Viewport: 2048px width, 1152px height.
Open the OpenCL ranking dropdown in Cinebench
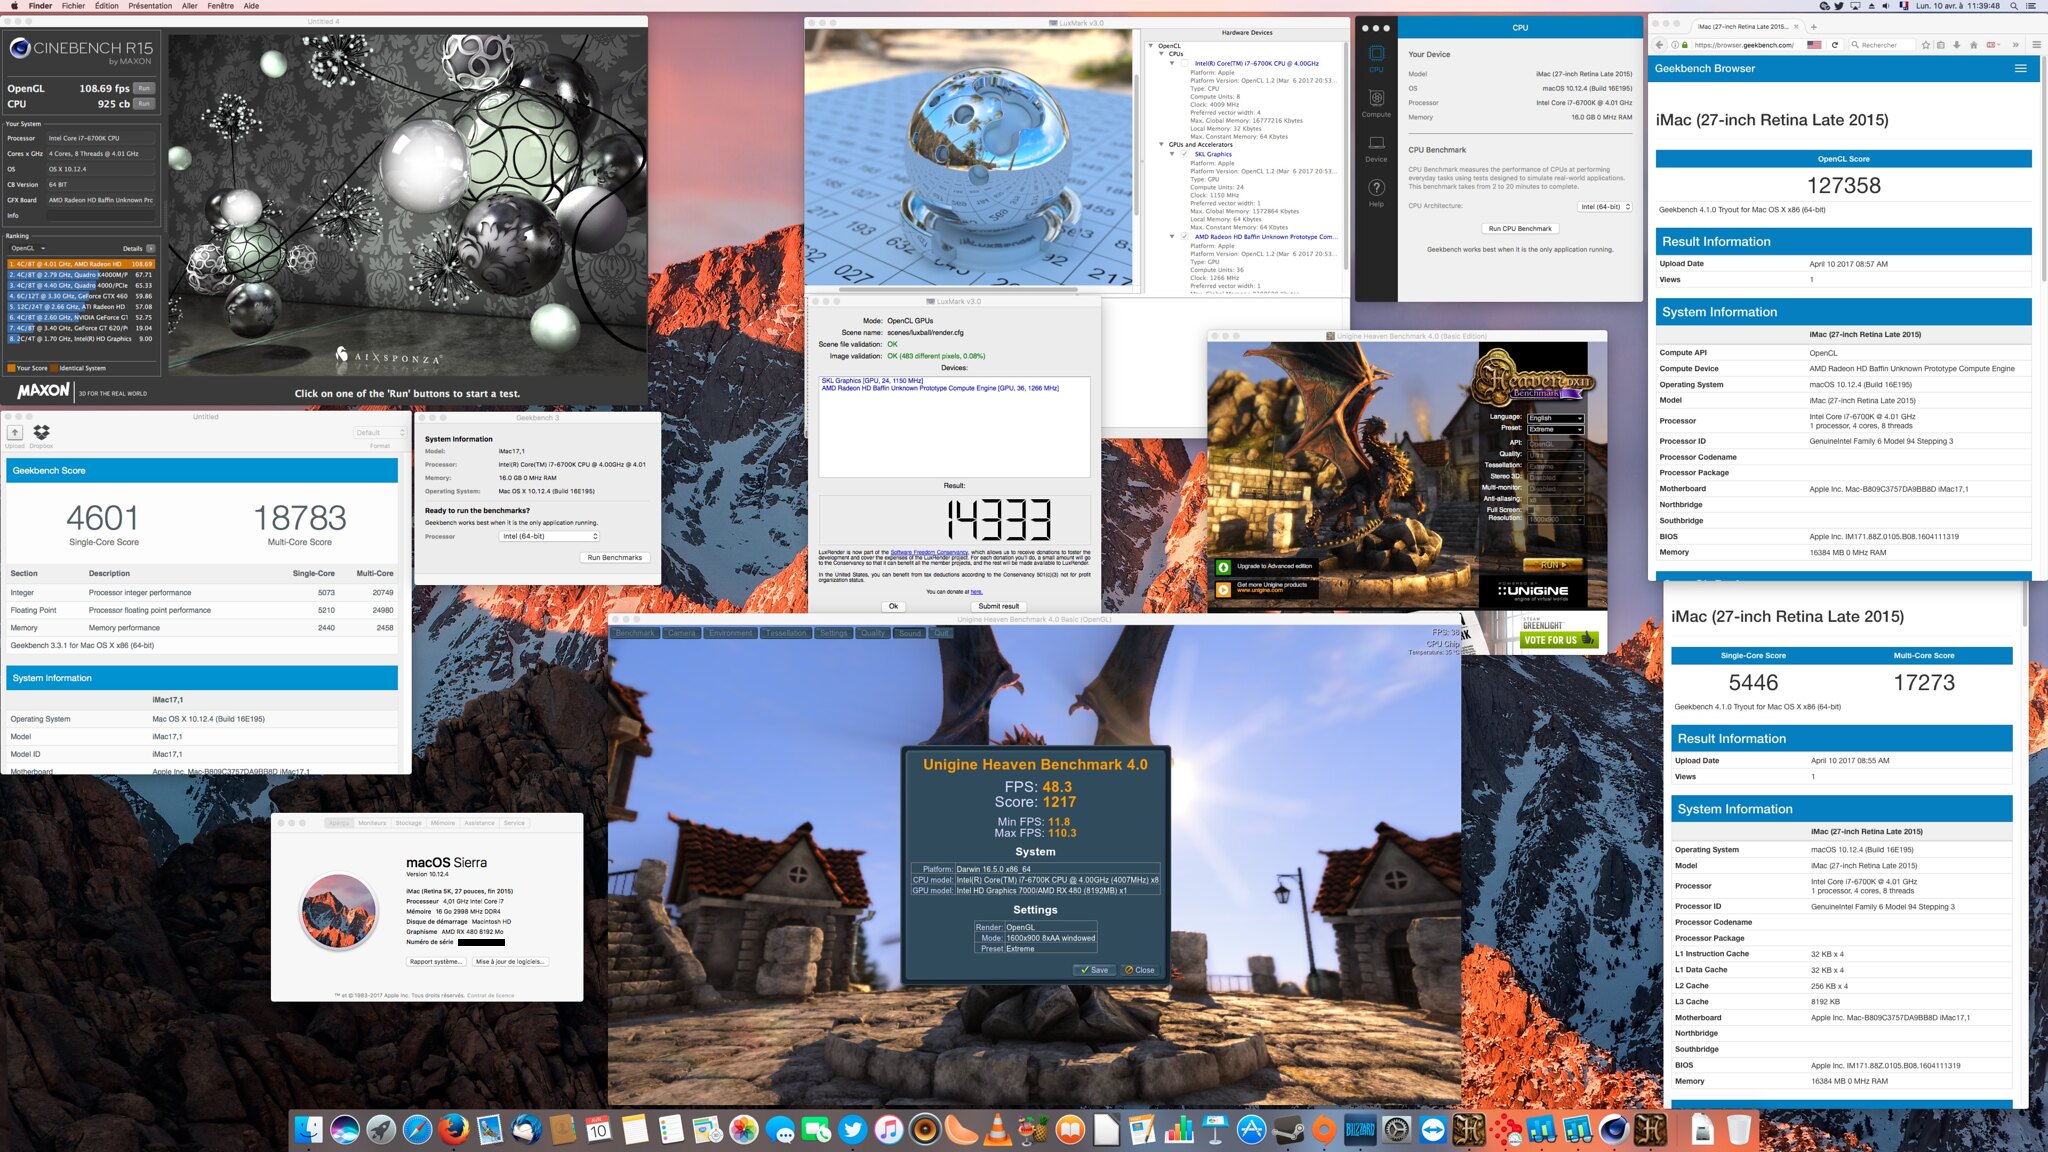[x=28, y=249]
